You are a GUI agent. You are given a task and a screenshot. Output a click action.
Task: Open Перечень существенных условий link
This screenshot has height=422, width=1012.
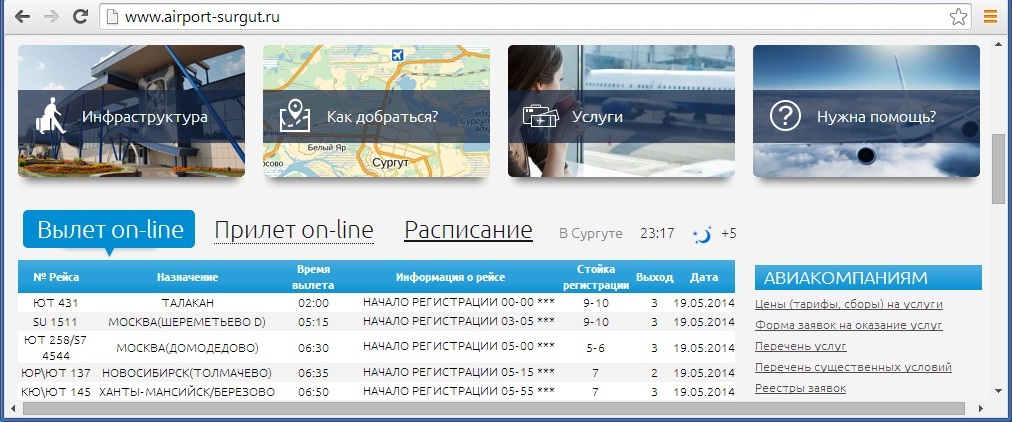click(x=853, y=367)
